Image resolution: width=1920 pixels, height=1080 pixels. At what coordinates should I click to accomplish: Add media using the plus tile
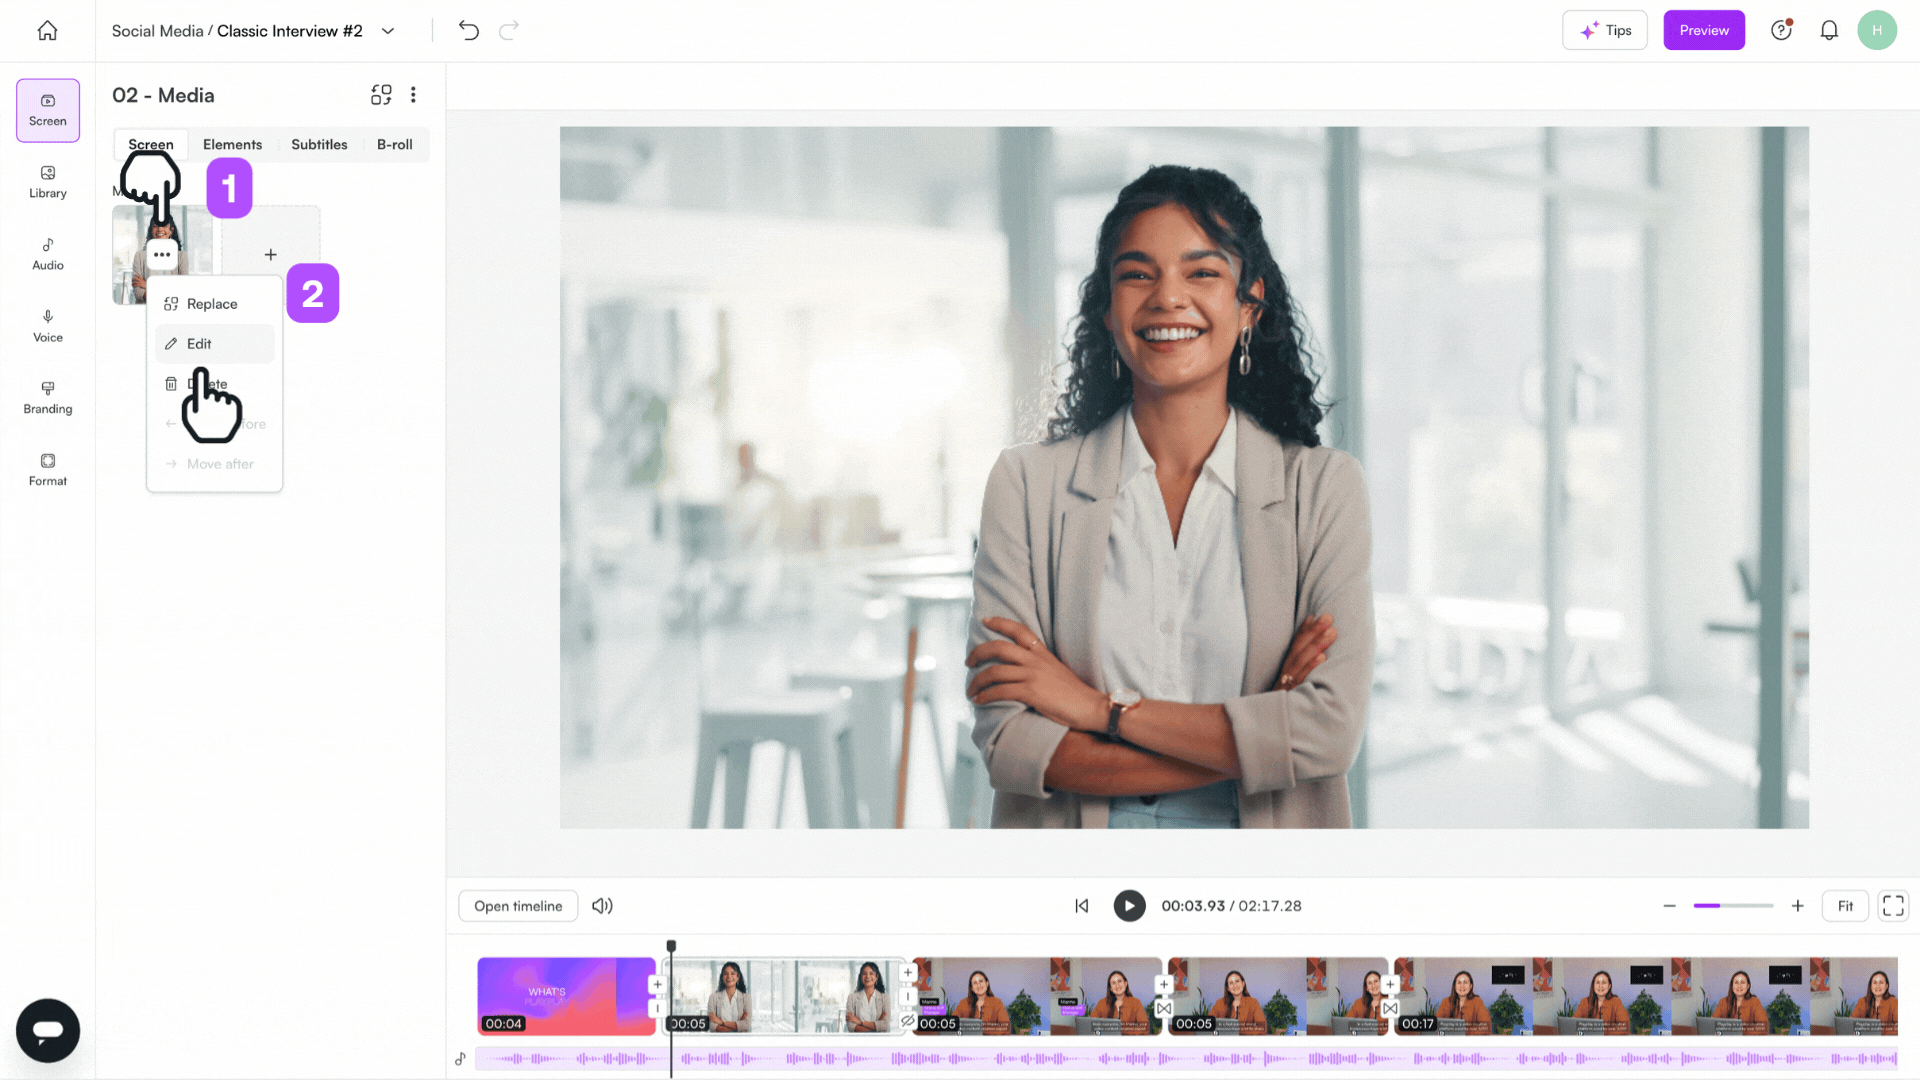pyautogui.click(x=271, y=254)
